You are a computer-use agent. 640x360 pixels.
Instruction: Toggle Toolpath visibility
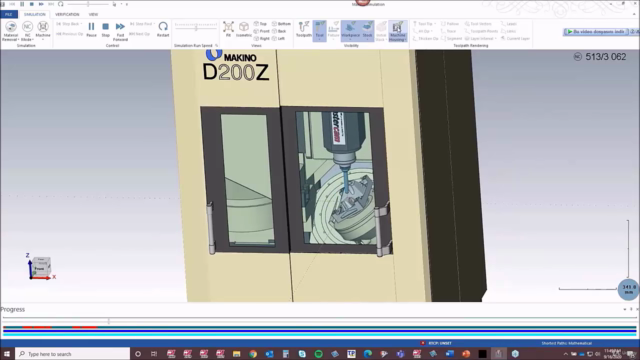(304, 29)
